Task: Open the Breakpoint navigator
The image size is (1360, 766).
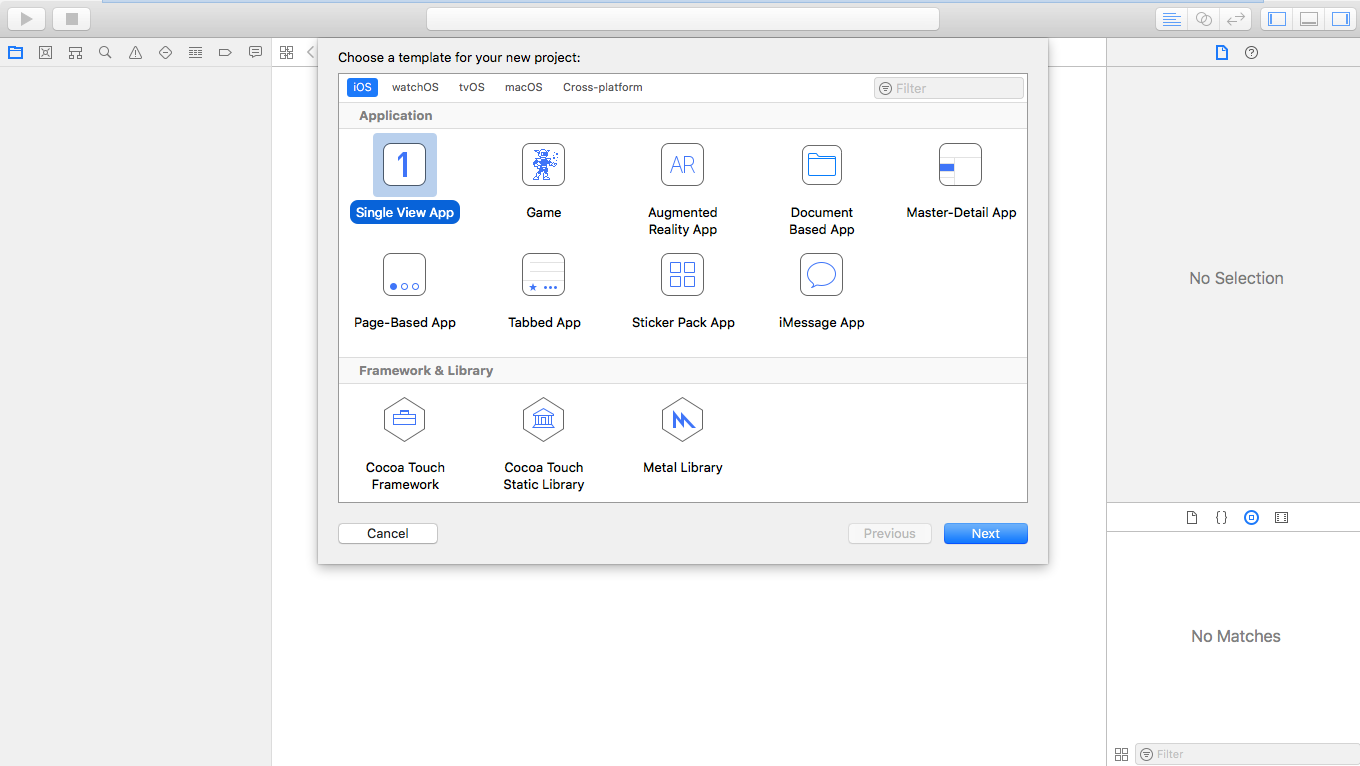Action: click(x=225, y=53)
